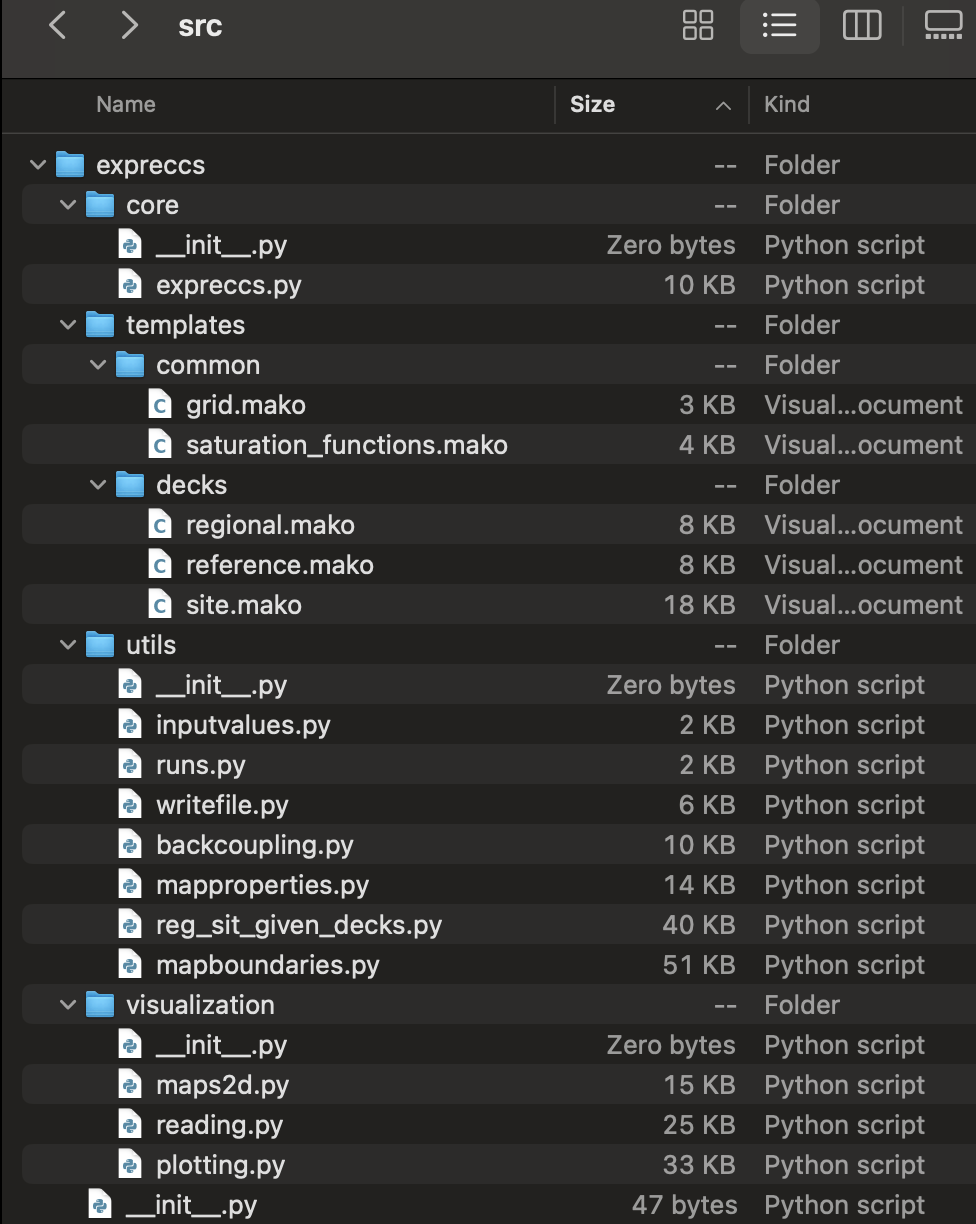Select mapboundaries.py in the list

[488, 965]
